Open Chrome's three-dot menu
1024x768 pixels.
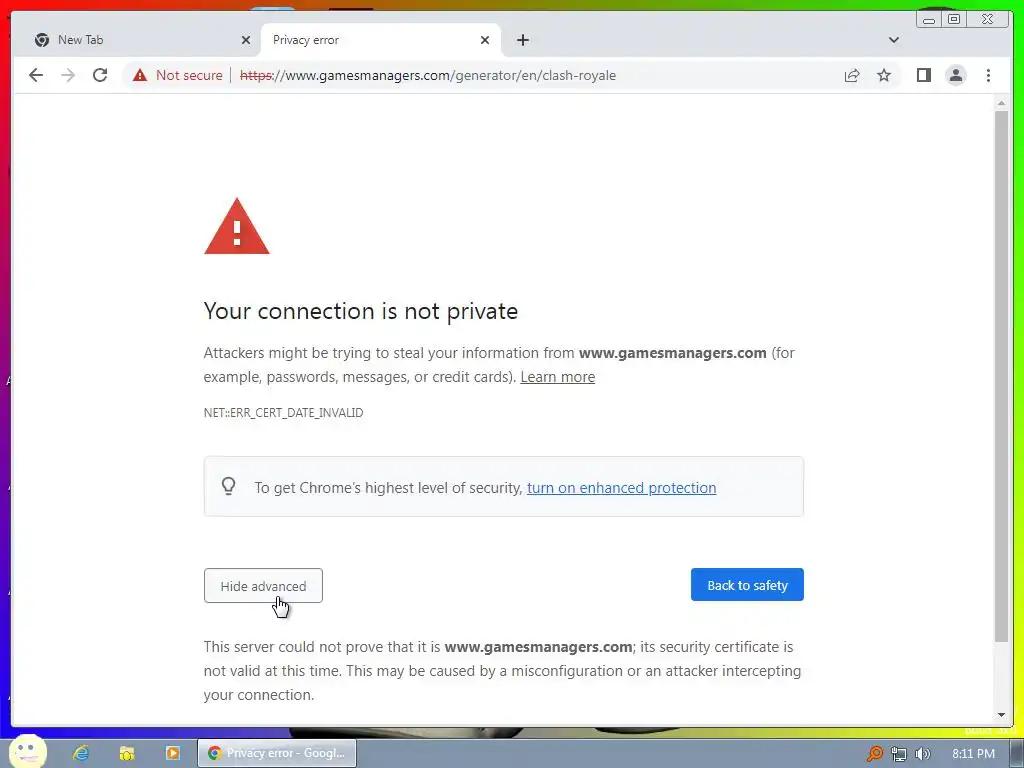click(x=988, y=75)
